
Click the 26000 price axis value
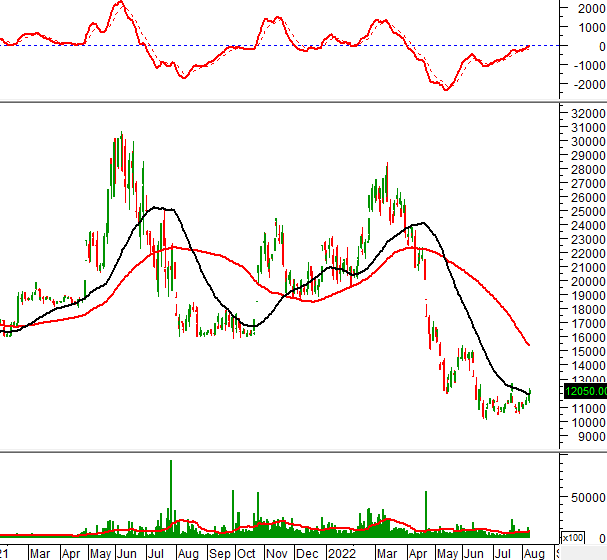(588, 197)
